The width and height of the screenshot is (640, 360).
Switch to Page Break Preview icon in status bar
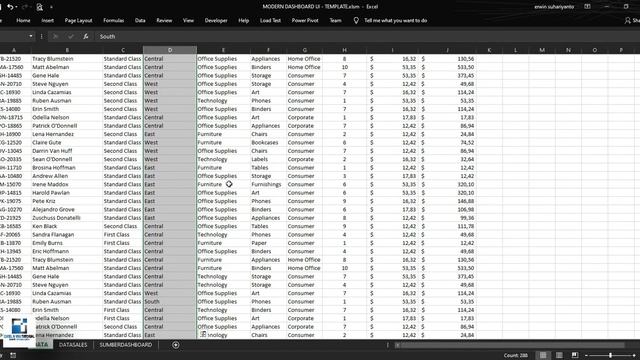click(575, 355)
